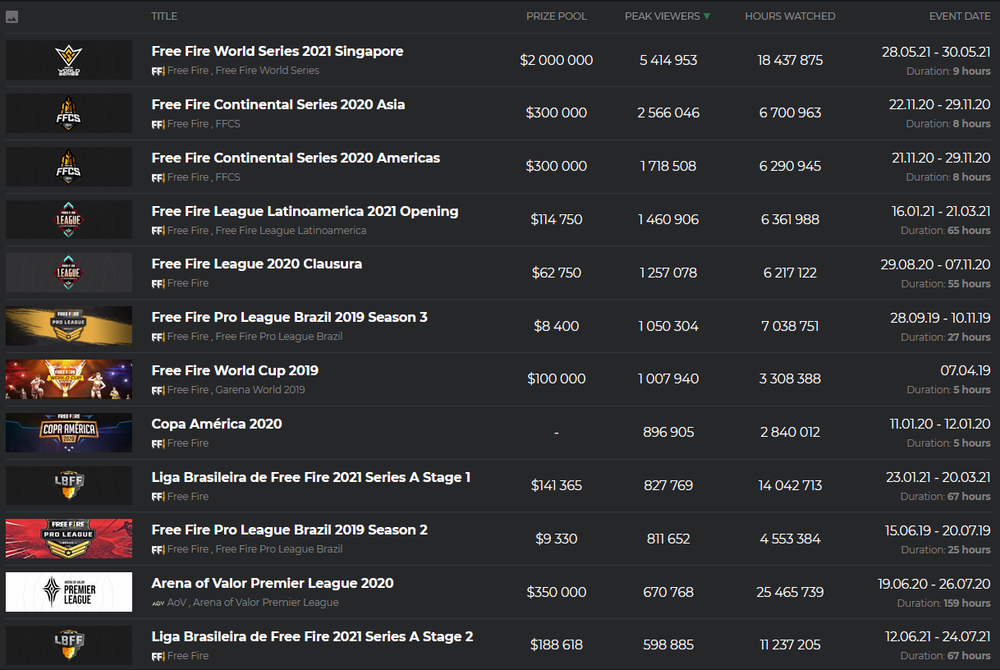Open Arena of Valor Premier League 2020
The width and height of the screenshot is (1000, 670).
(x=272, y=583)
